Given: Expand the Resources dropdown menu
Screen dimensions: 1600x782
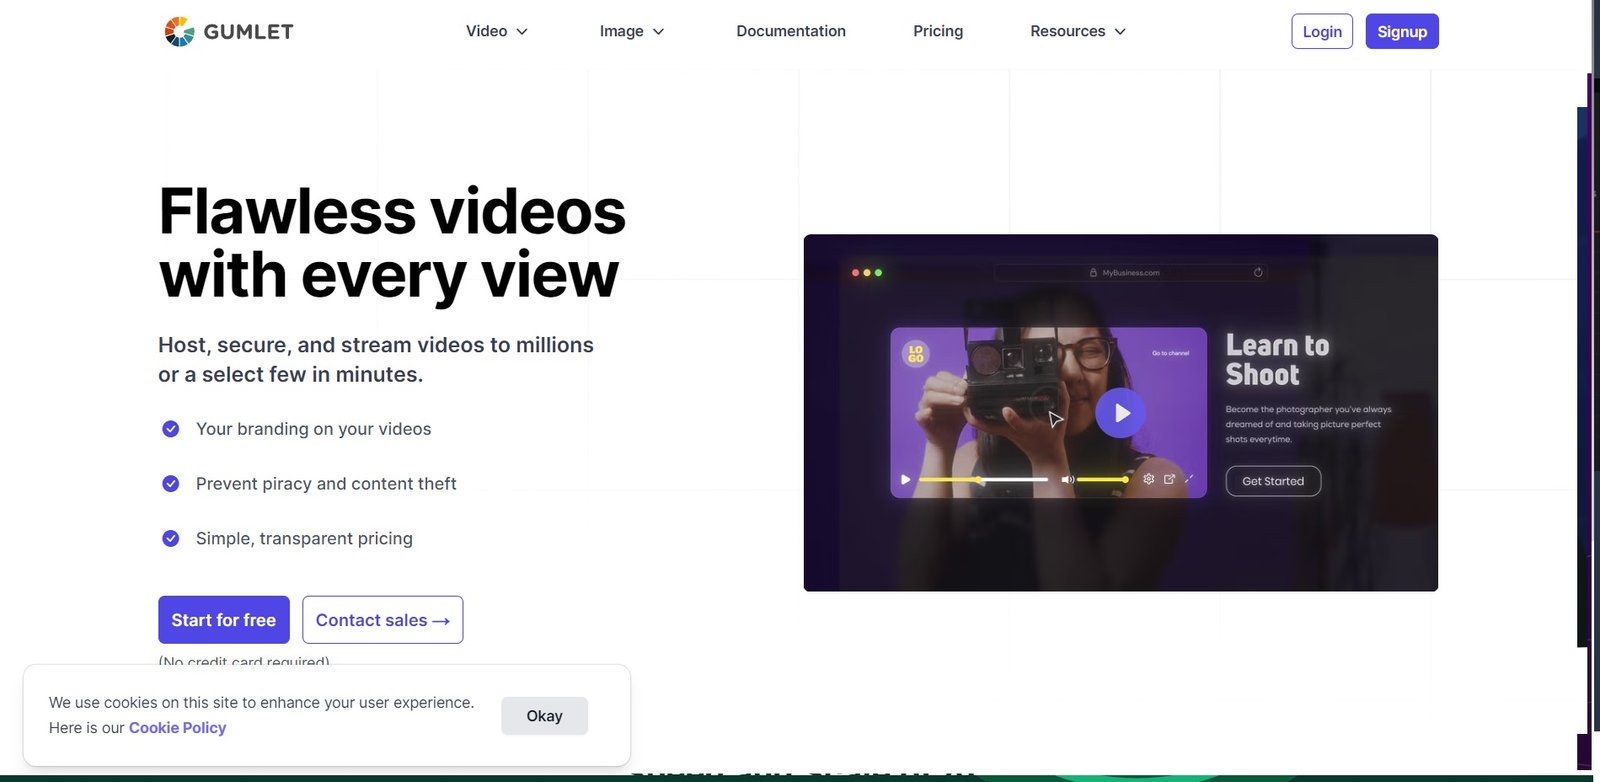Looking at the screenshot, I should click(1078, 31).
